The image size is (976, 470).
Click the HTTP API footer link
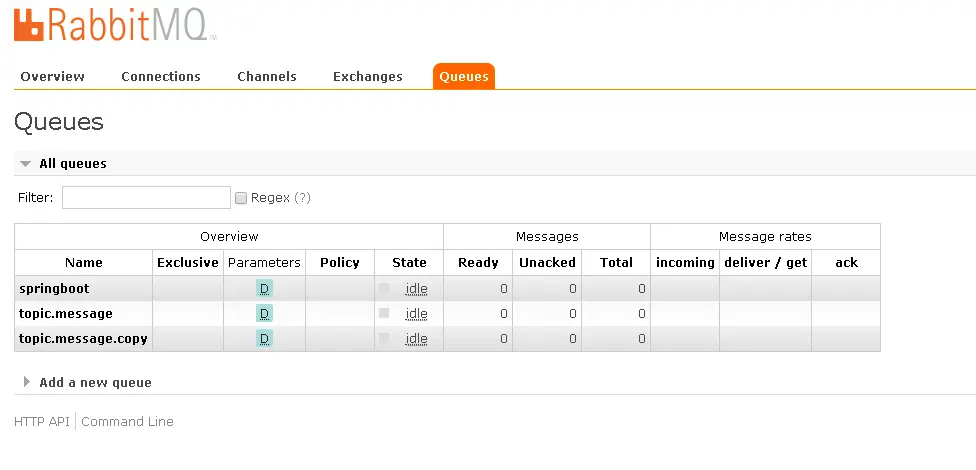42,422
